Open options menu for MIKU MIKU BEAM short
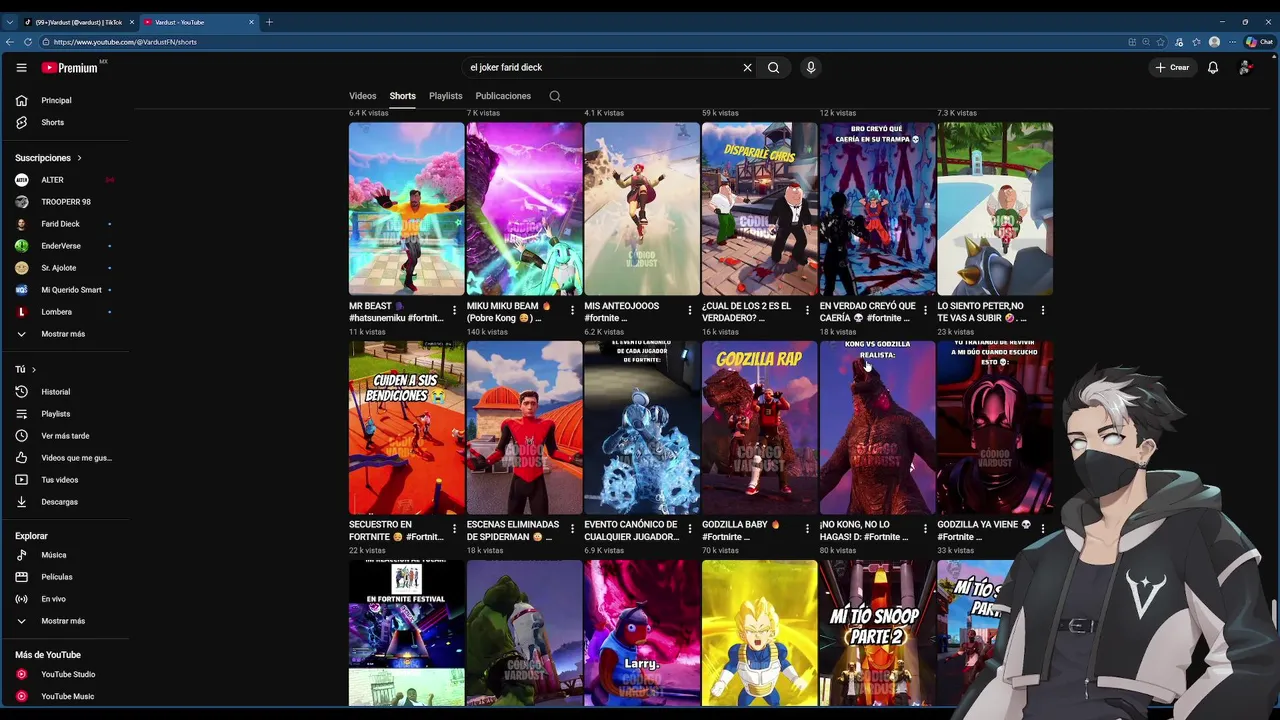The width and height of the screenshot is (1280, 720). point(572,311)
